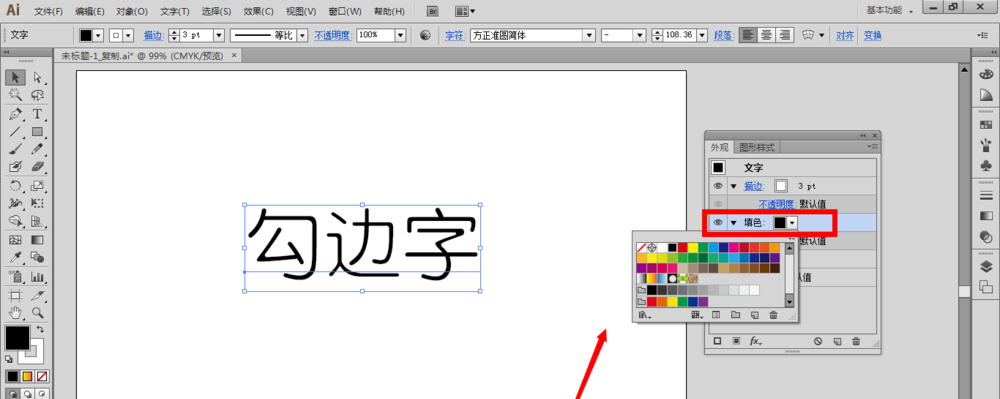Image resolution: width=1000 pixels, height=399 pixels.
Task: Open the 基本功能 workspace switcher
Action: coord(890,11)
